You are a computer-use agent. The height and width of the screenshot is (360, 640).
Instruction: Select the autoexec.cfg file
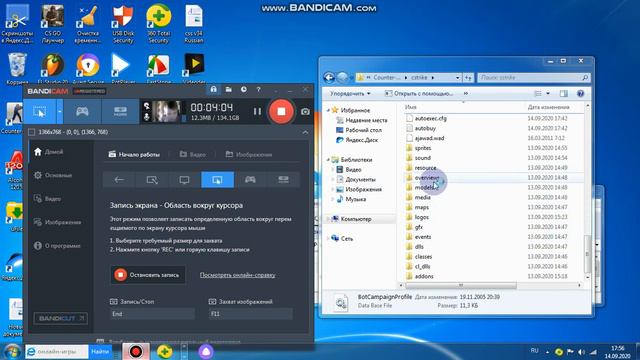pos(431,118)
